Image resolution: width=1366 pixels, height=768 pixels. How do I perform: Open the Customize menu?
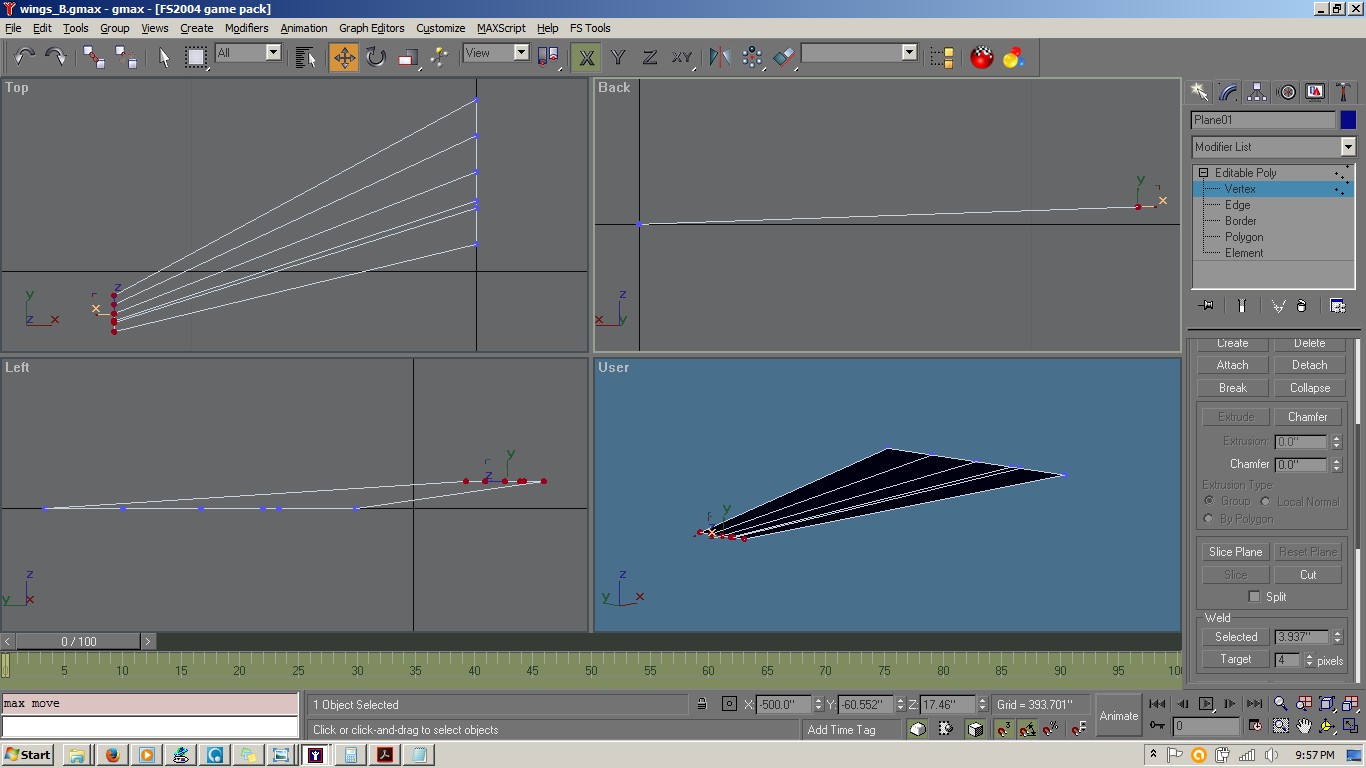click(x=440, y=28)
